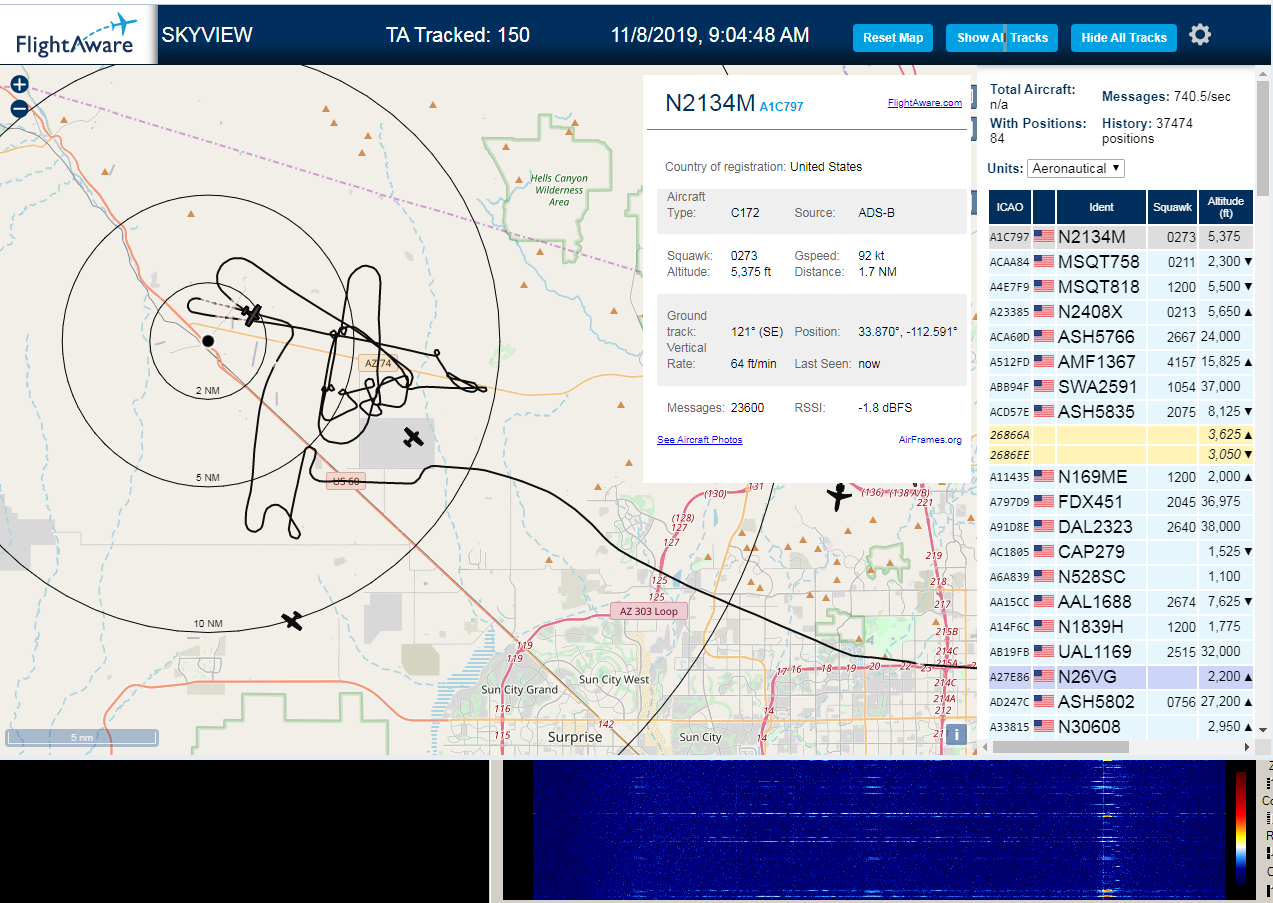Screen dimensions: 1273x903
Task: Zoom out the map with minus icon
Action: [19, 109]
